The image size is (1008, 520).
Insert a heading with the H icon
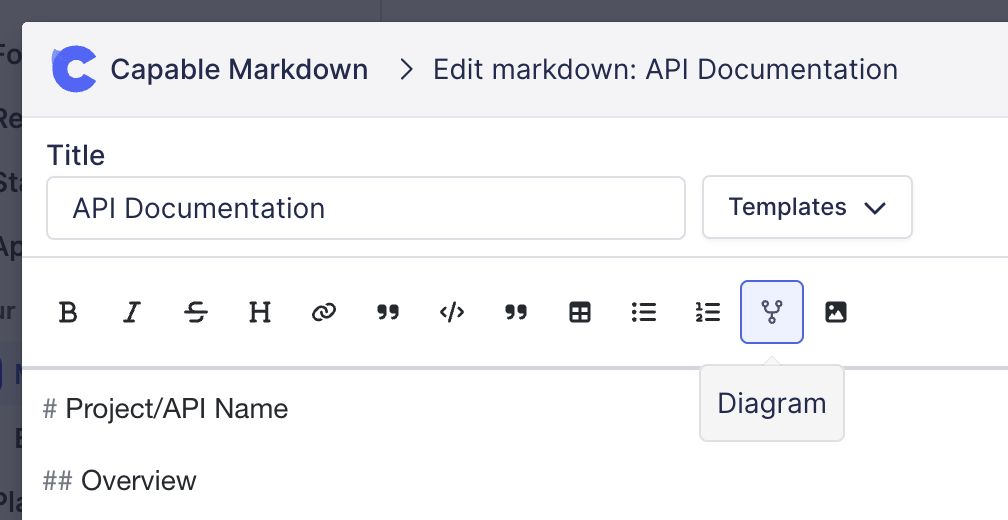coord(260,312)
